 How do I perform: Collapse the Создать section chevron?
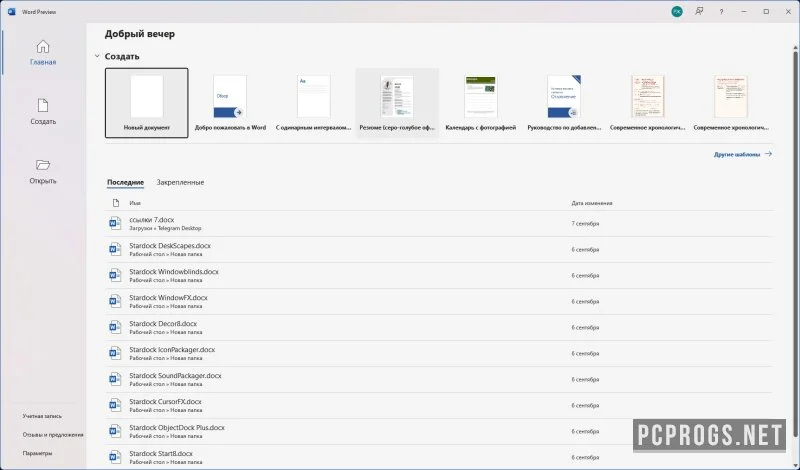97,56
